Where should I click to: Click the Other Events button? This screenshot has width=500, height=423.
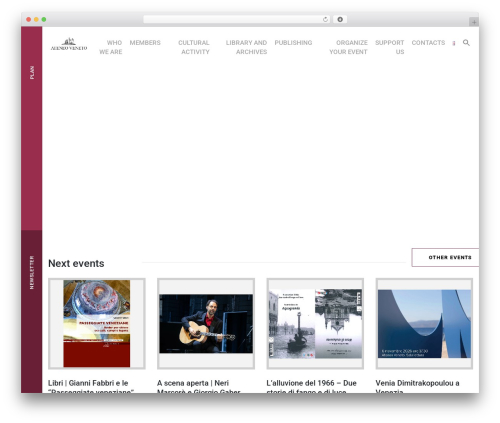[x=445, y=257]
